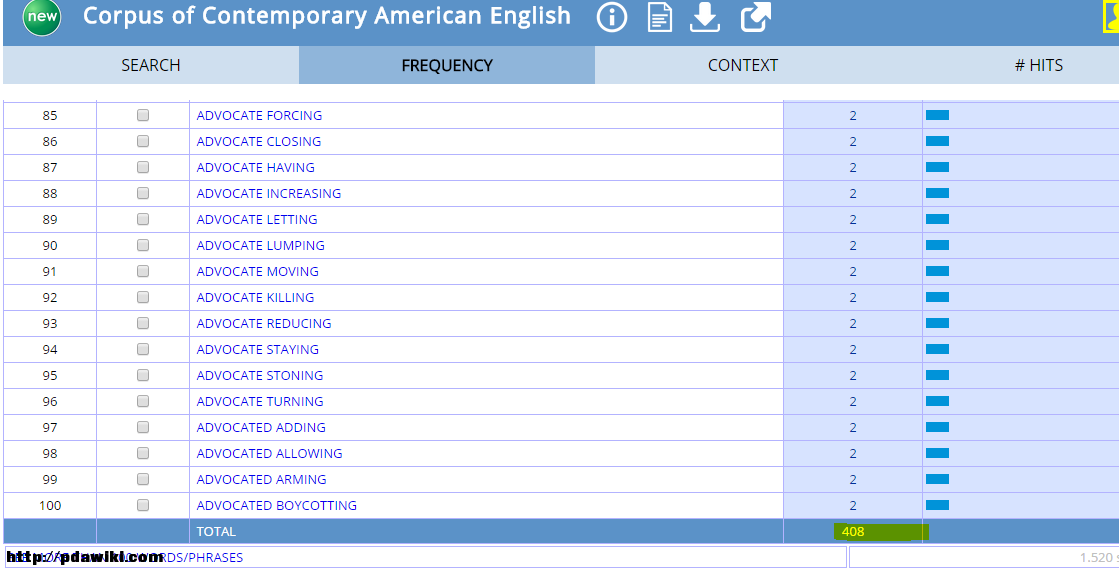
Task: Check the box for ADVOCATE HAVING
Action: [143, 167]
